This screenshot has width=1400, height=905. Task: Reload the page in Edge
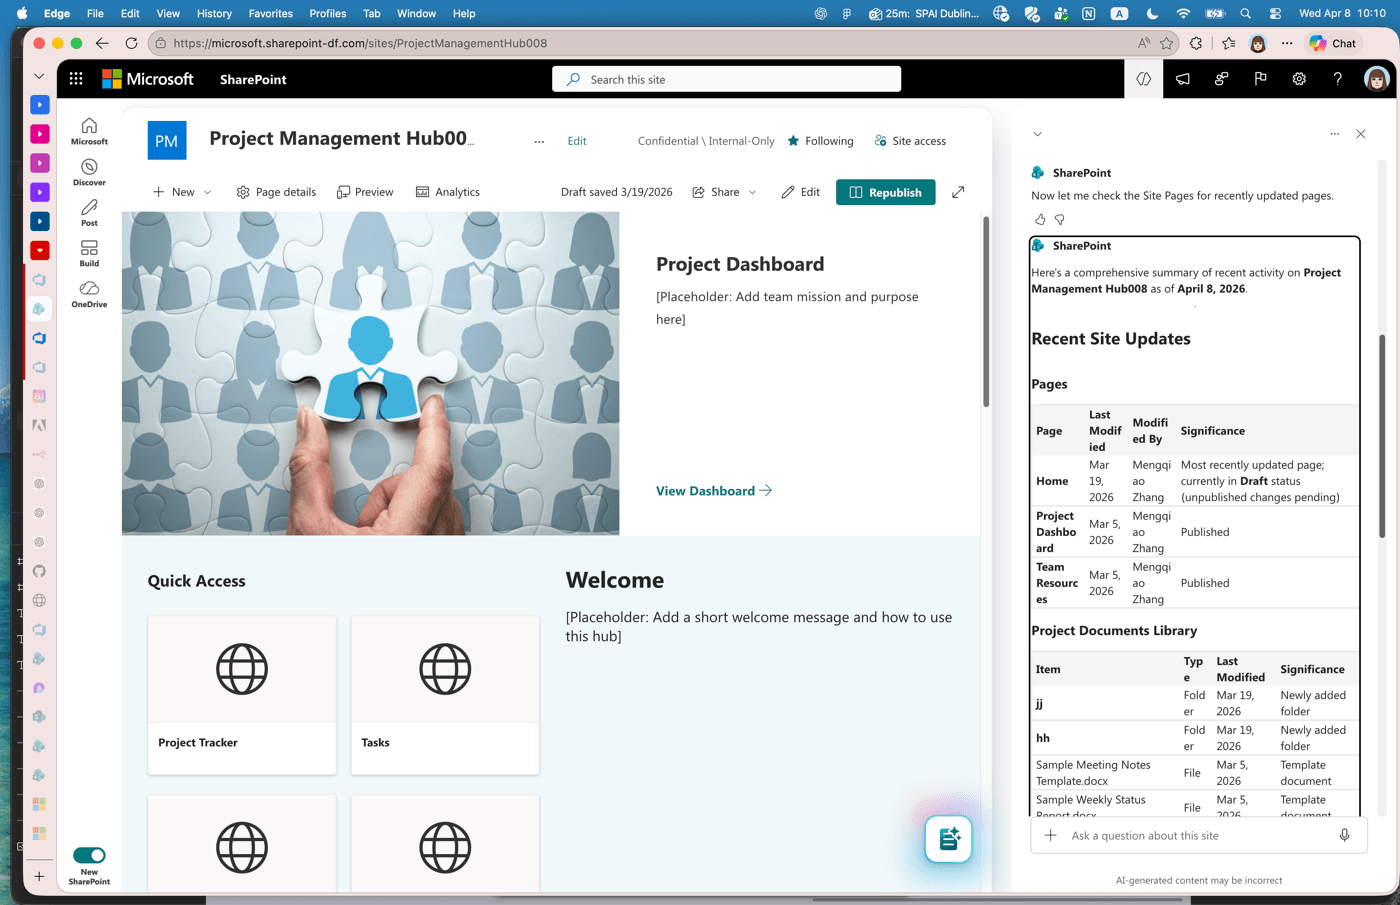coord(131,43)
